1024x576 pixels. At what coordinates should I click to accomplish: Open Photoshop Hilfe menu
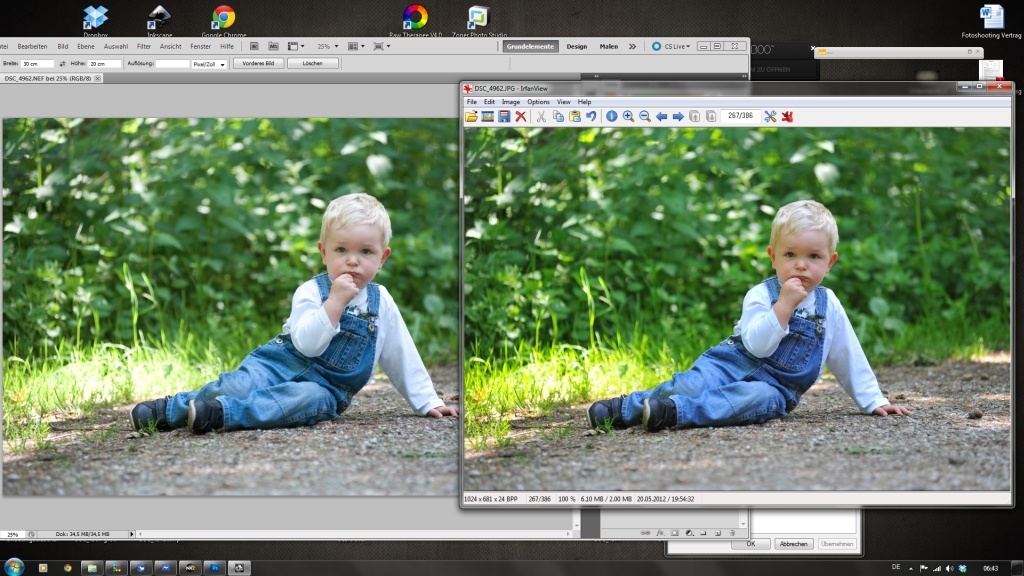click(227, 46)
